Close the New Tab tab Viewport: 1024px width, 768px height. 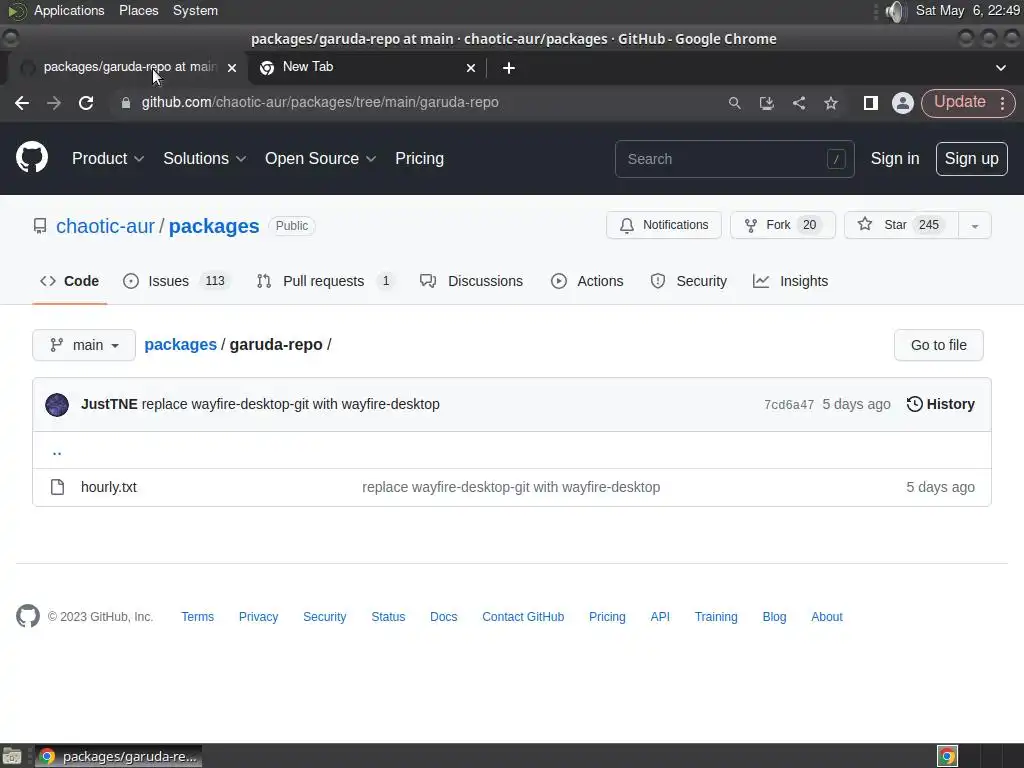471,68
